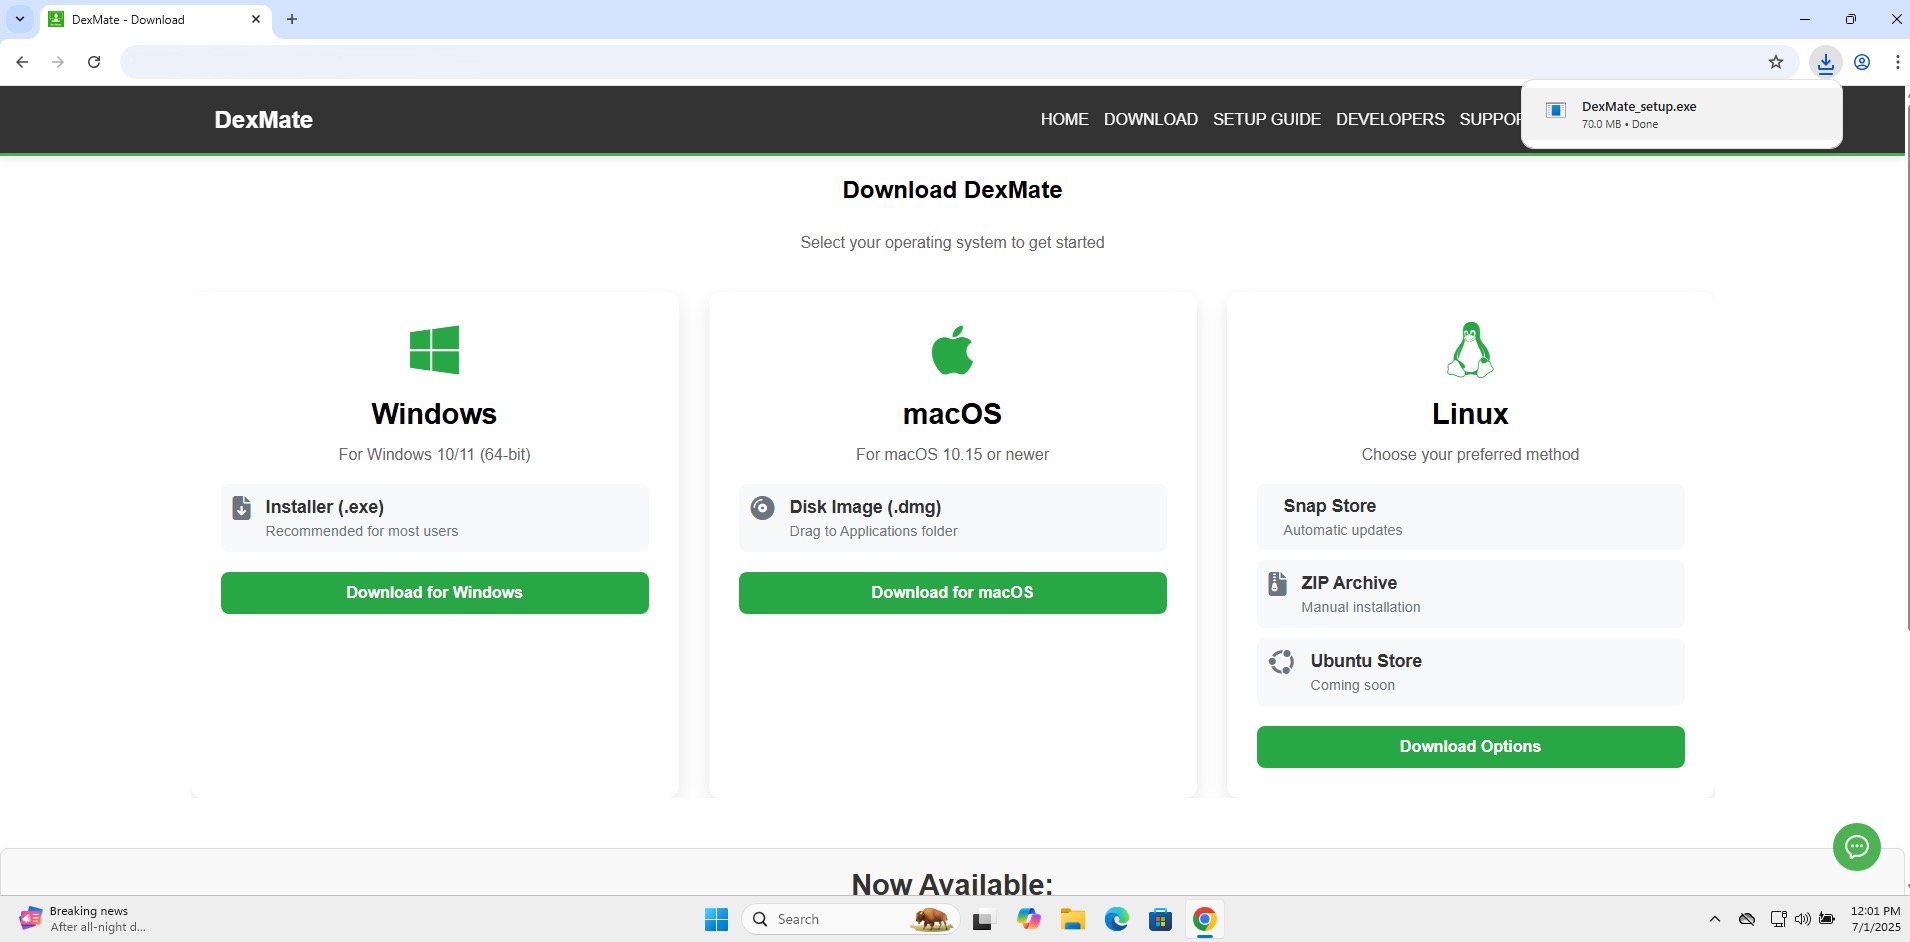Open the clock showing 12:01 PM
1910x942 pixels.
coord(1875,919)
